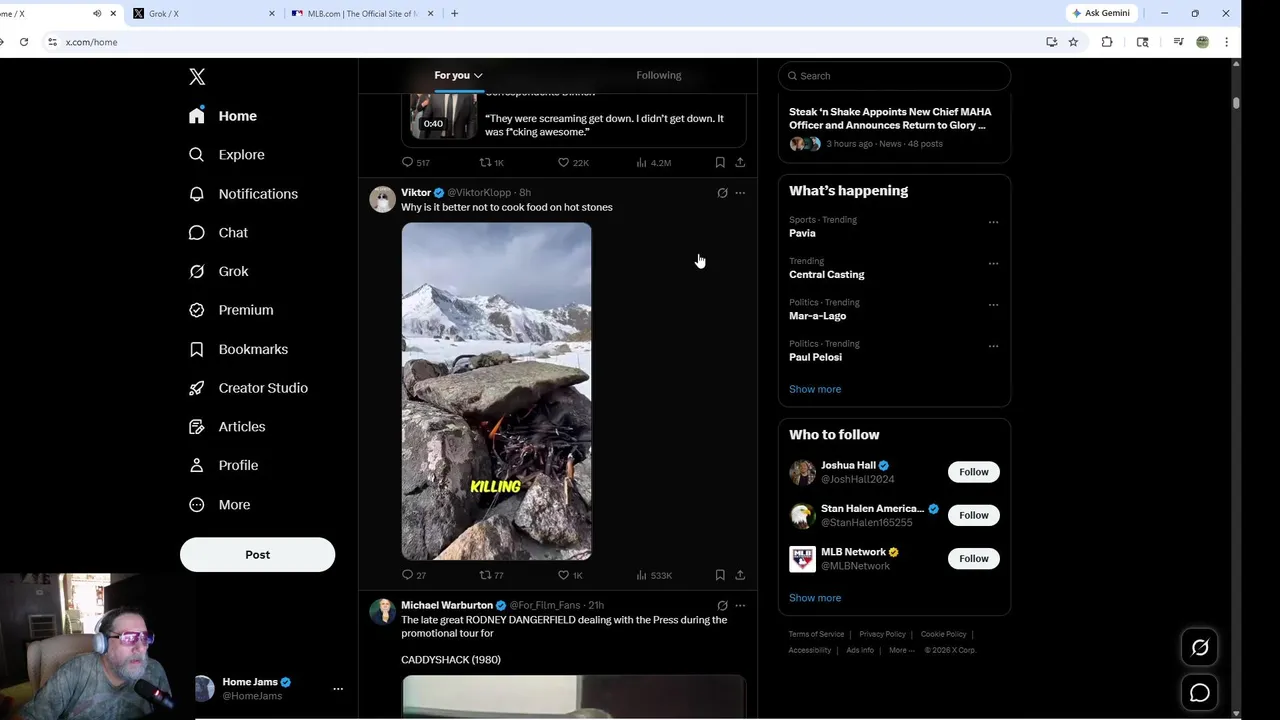1280x720 pixels.
Task: Open the Terms of Service footer link
Action: coord(816,634)
